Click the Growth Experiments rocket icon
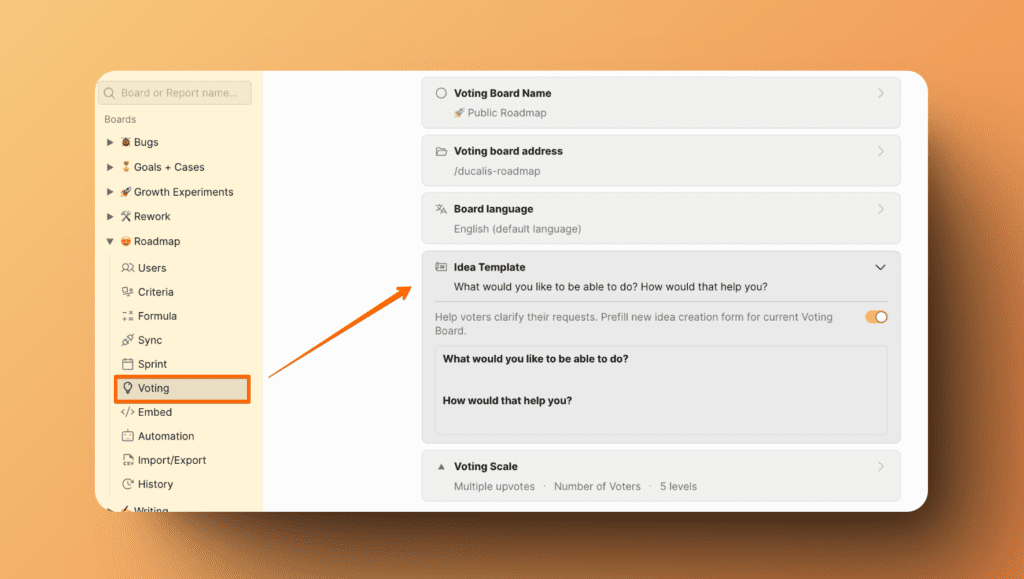The width and height of the screenshot is (1024, 579). point(124,191)
